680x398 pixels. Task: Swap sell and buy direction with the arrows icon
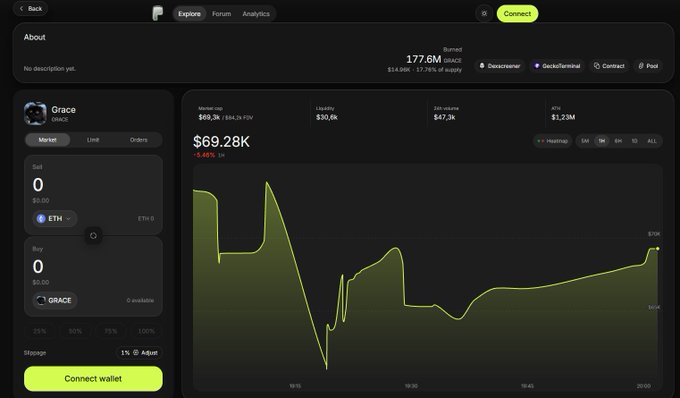click(93, 235)
